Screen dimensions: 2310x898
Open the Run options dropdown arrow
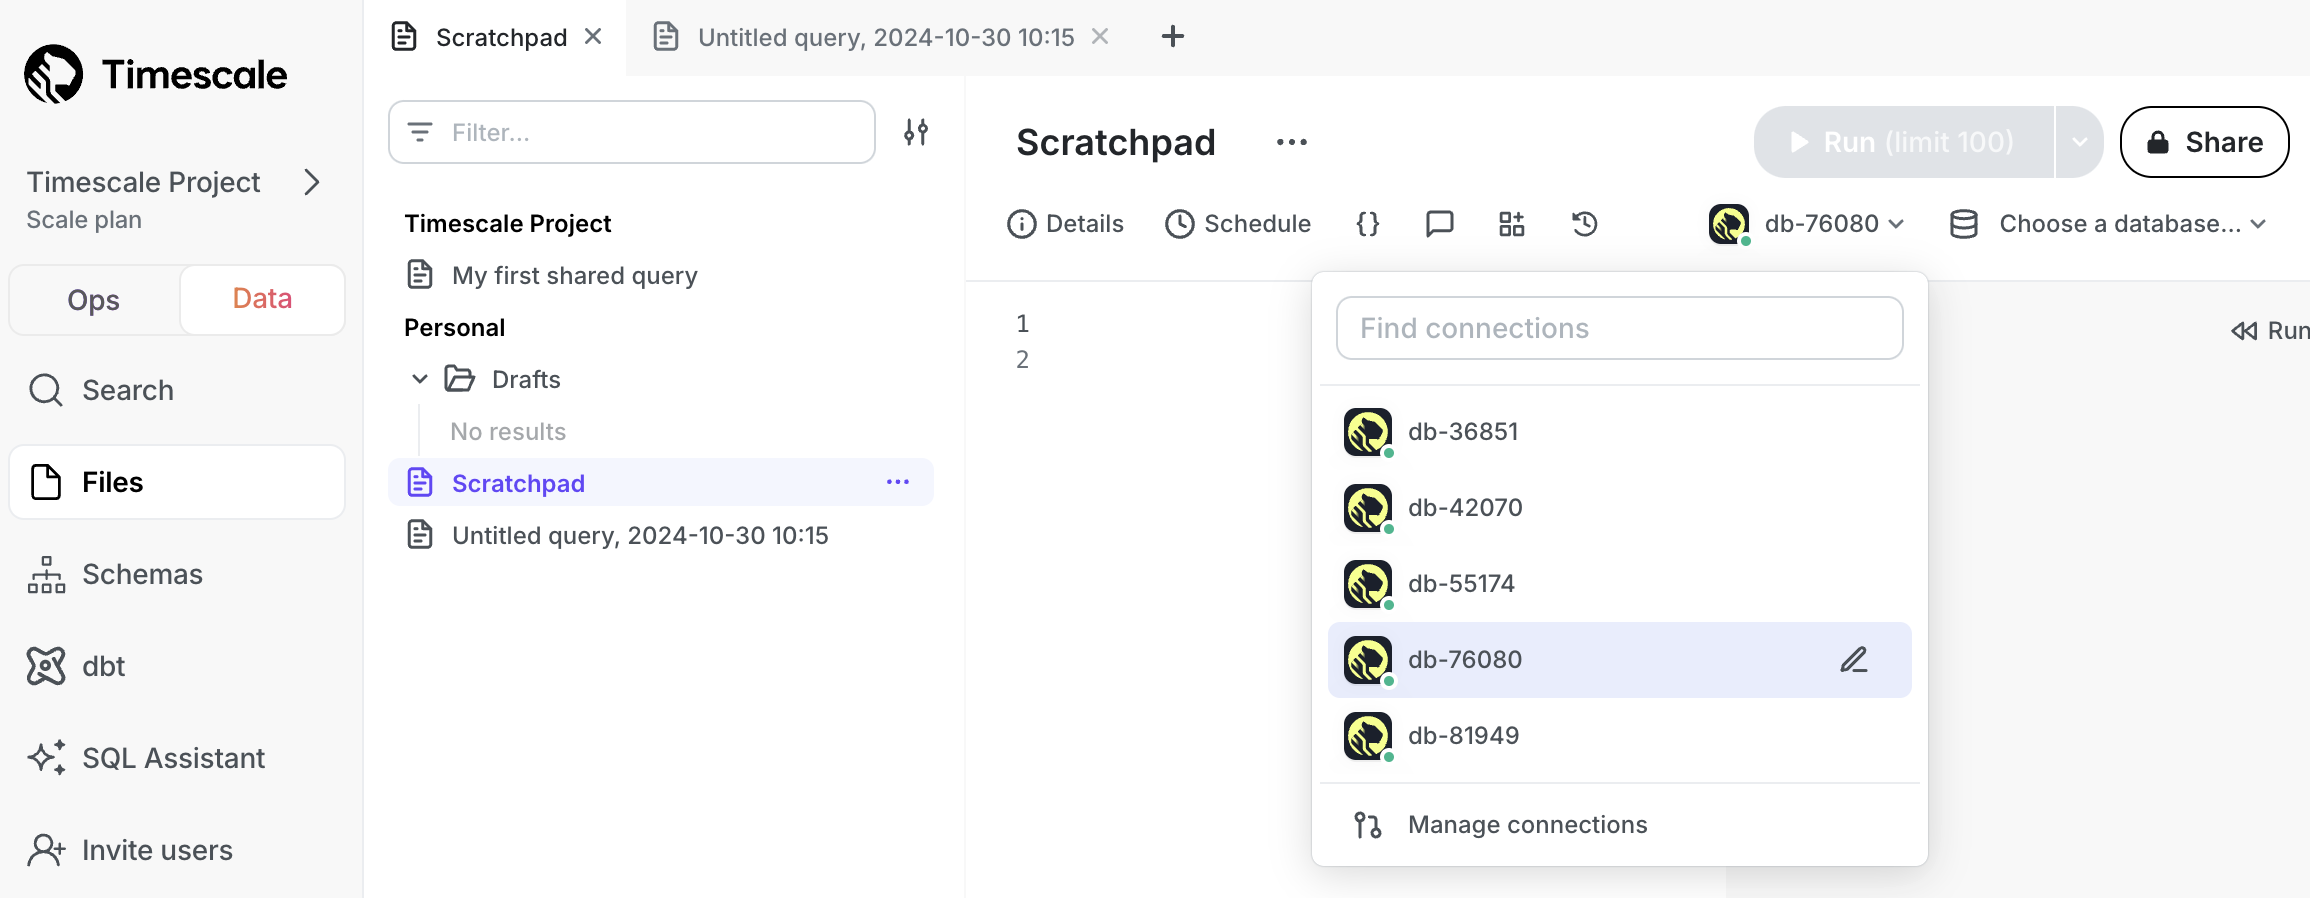tap(2079, 142)
